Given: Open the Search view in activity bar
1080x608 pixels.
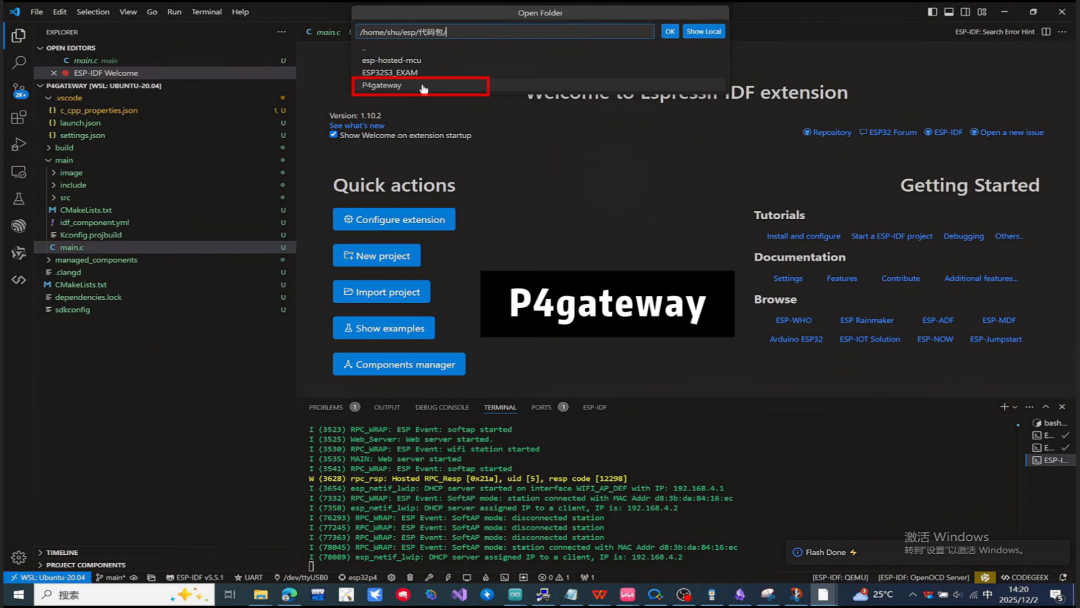Looking at the screenshot, I should pyautogui.click(x=19, y=63).
